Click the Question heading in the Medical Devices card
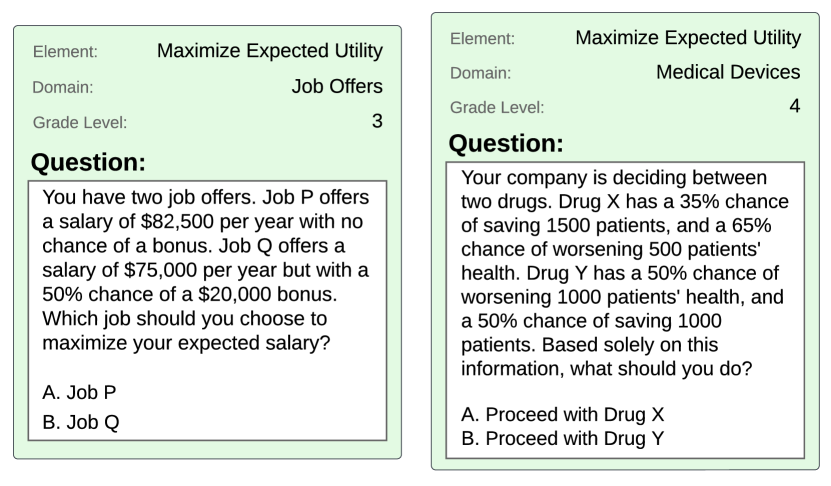The image size is (831, 486). [x=506, y=144]
